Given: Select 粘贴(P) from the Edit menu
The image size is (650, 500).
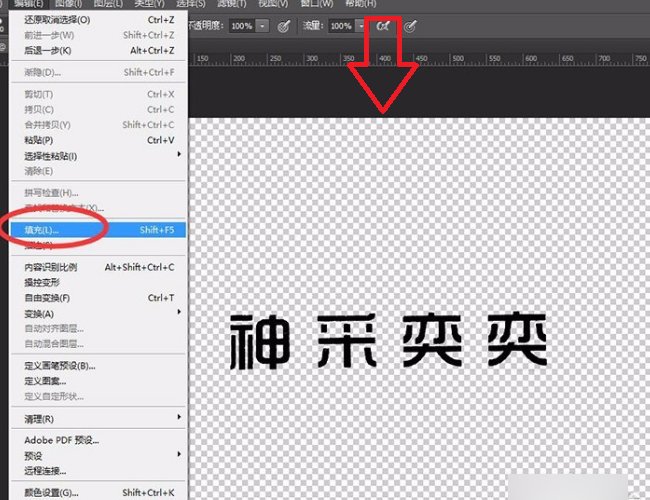Looking at the screenshot, I should 99,140.
